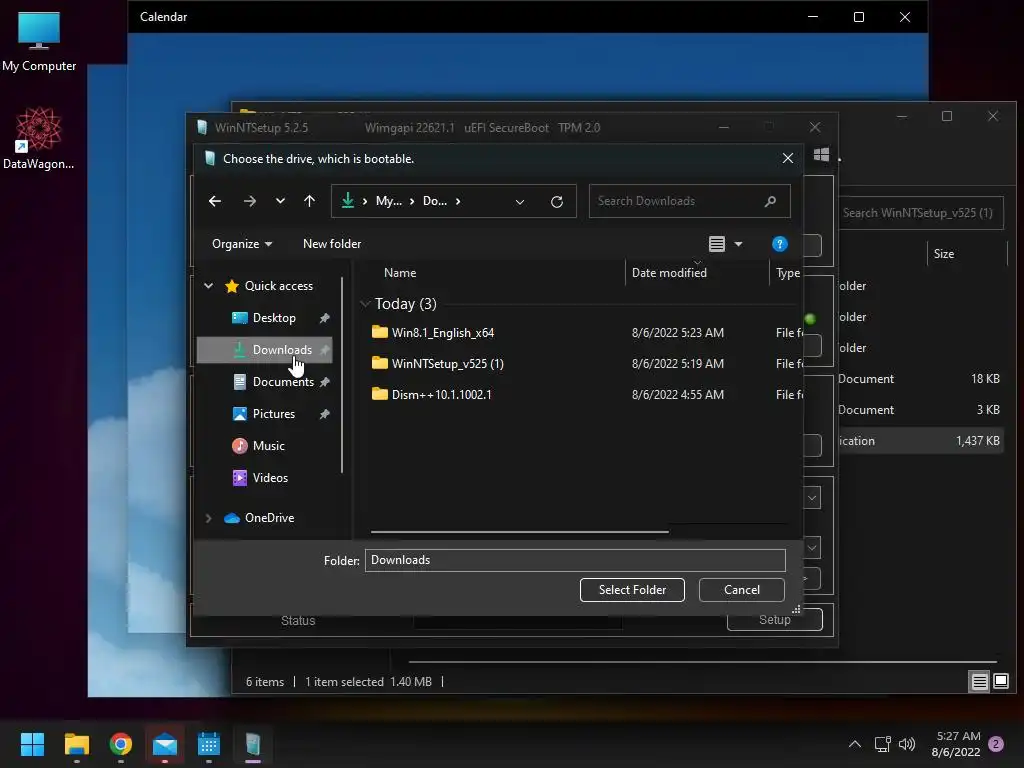This screenshot has width=1024, height=768.
Task: Launch Google Chrome from taskbar
Action: pos(121,744)
